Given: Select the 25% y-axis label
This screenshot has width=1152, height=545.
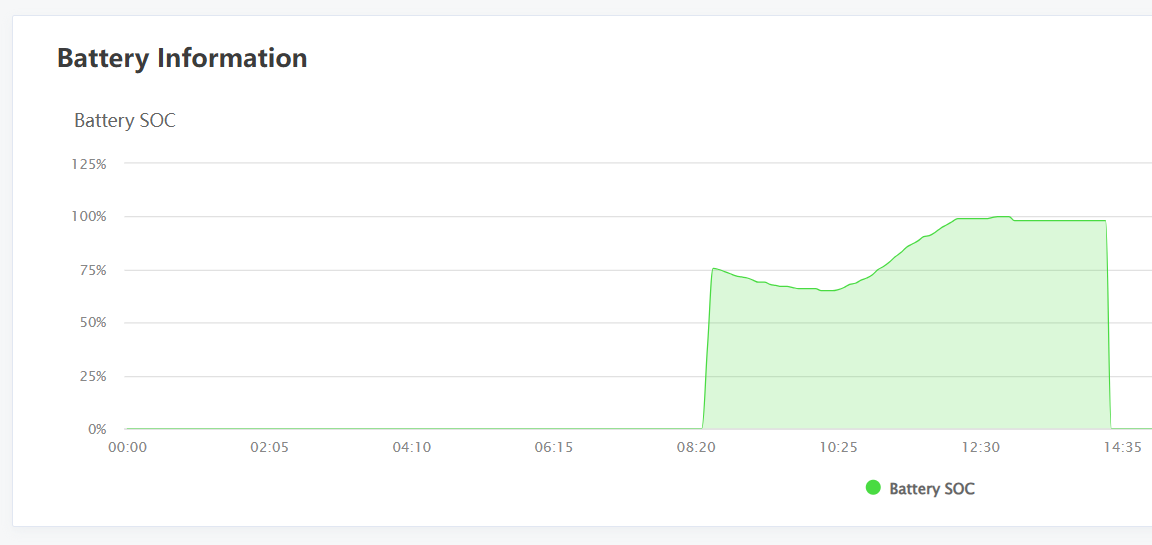Looking at the screenshot, I should (92, 376).
